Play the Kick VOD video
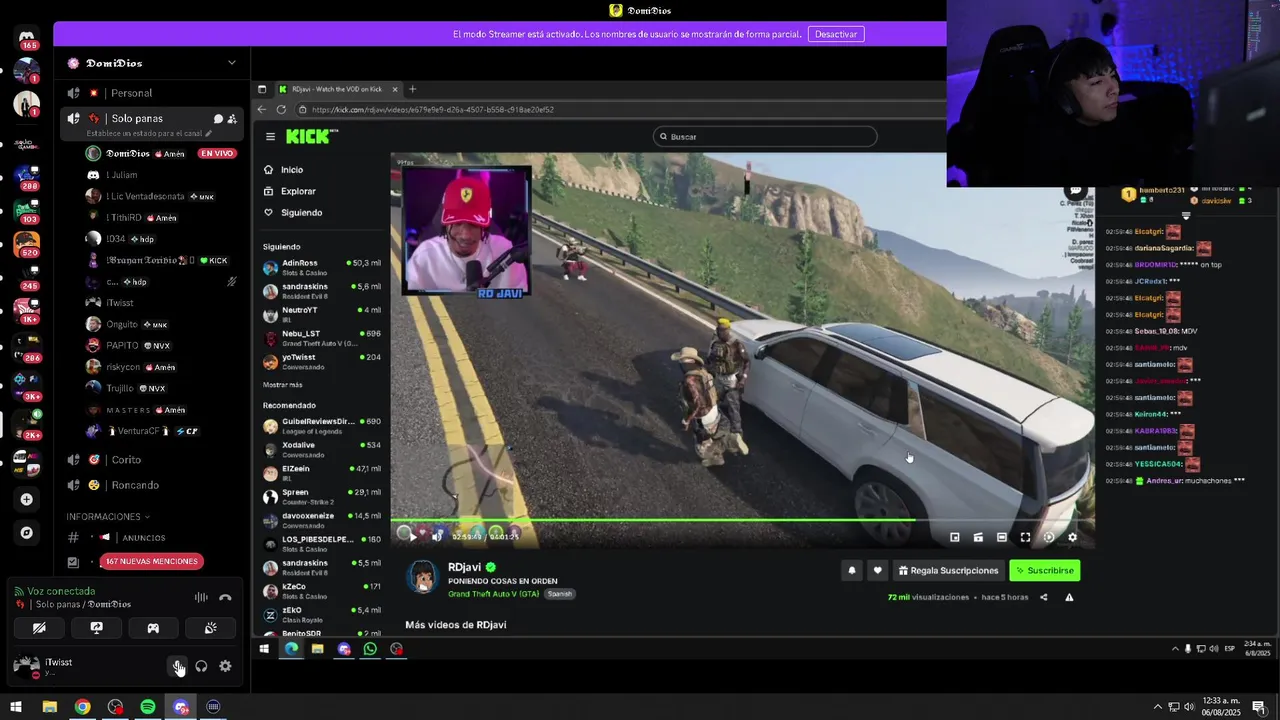 (x=412, y=537)
